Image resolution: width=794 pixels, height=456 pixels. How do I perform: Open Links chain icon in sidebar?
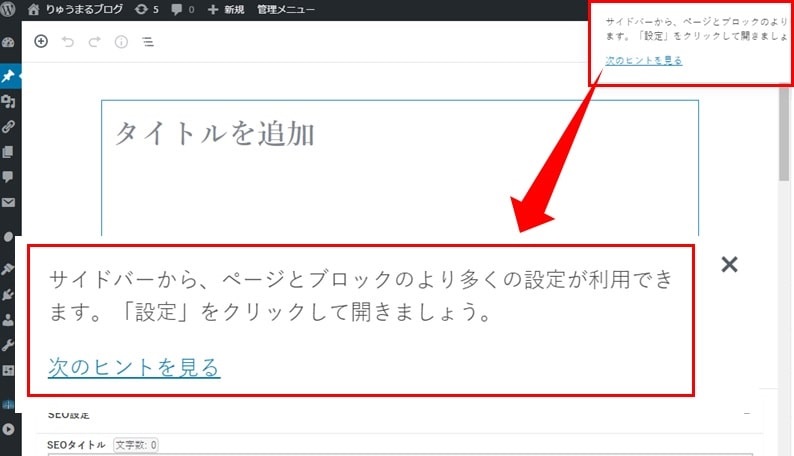8,127
